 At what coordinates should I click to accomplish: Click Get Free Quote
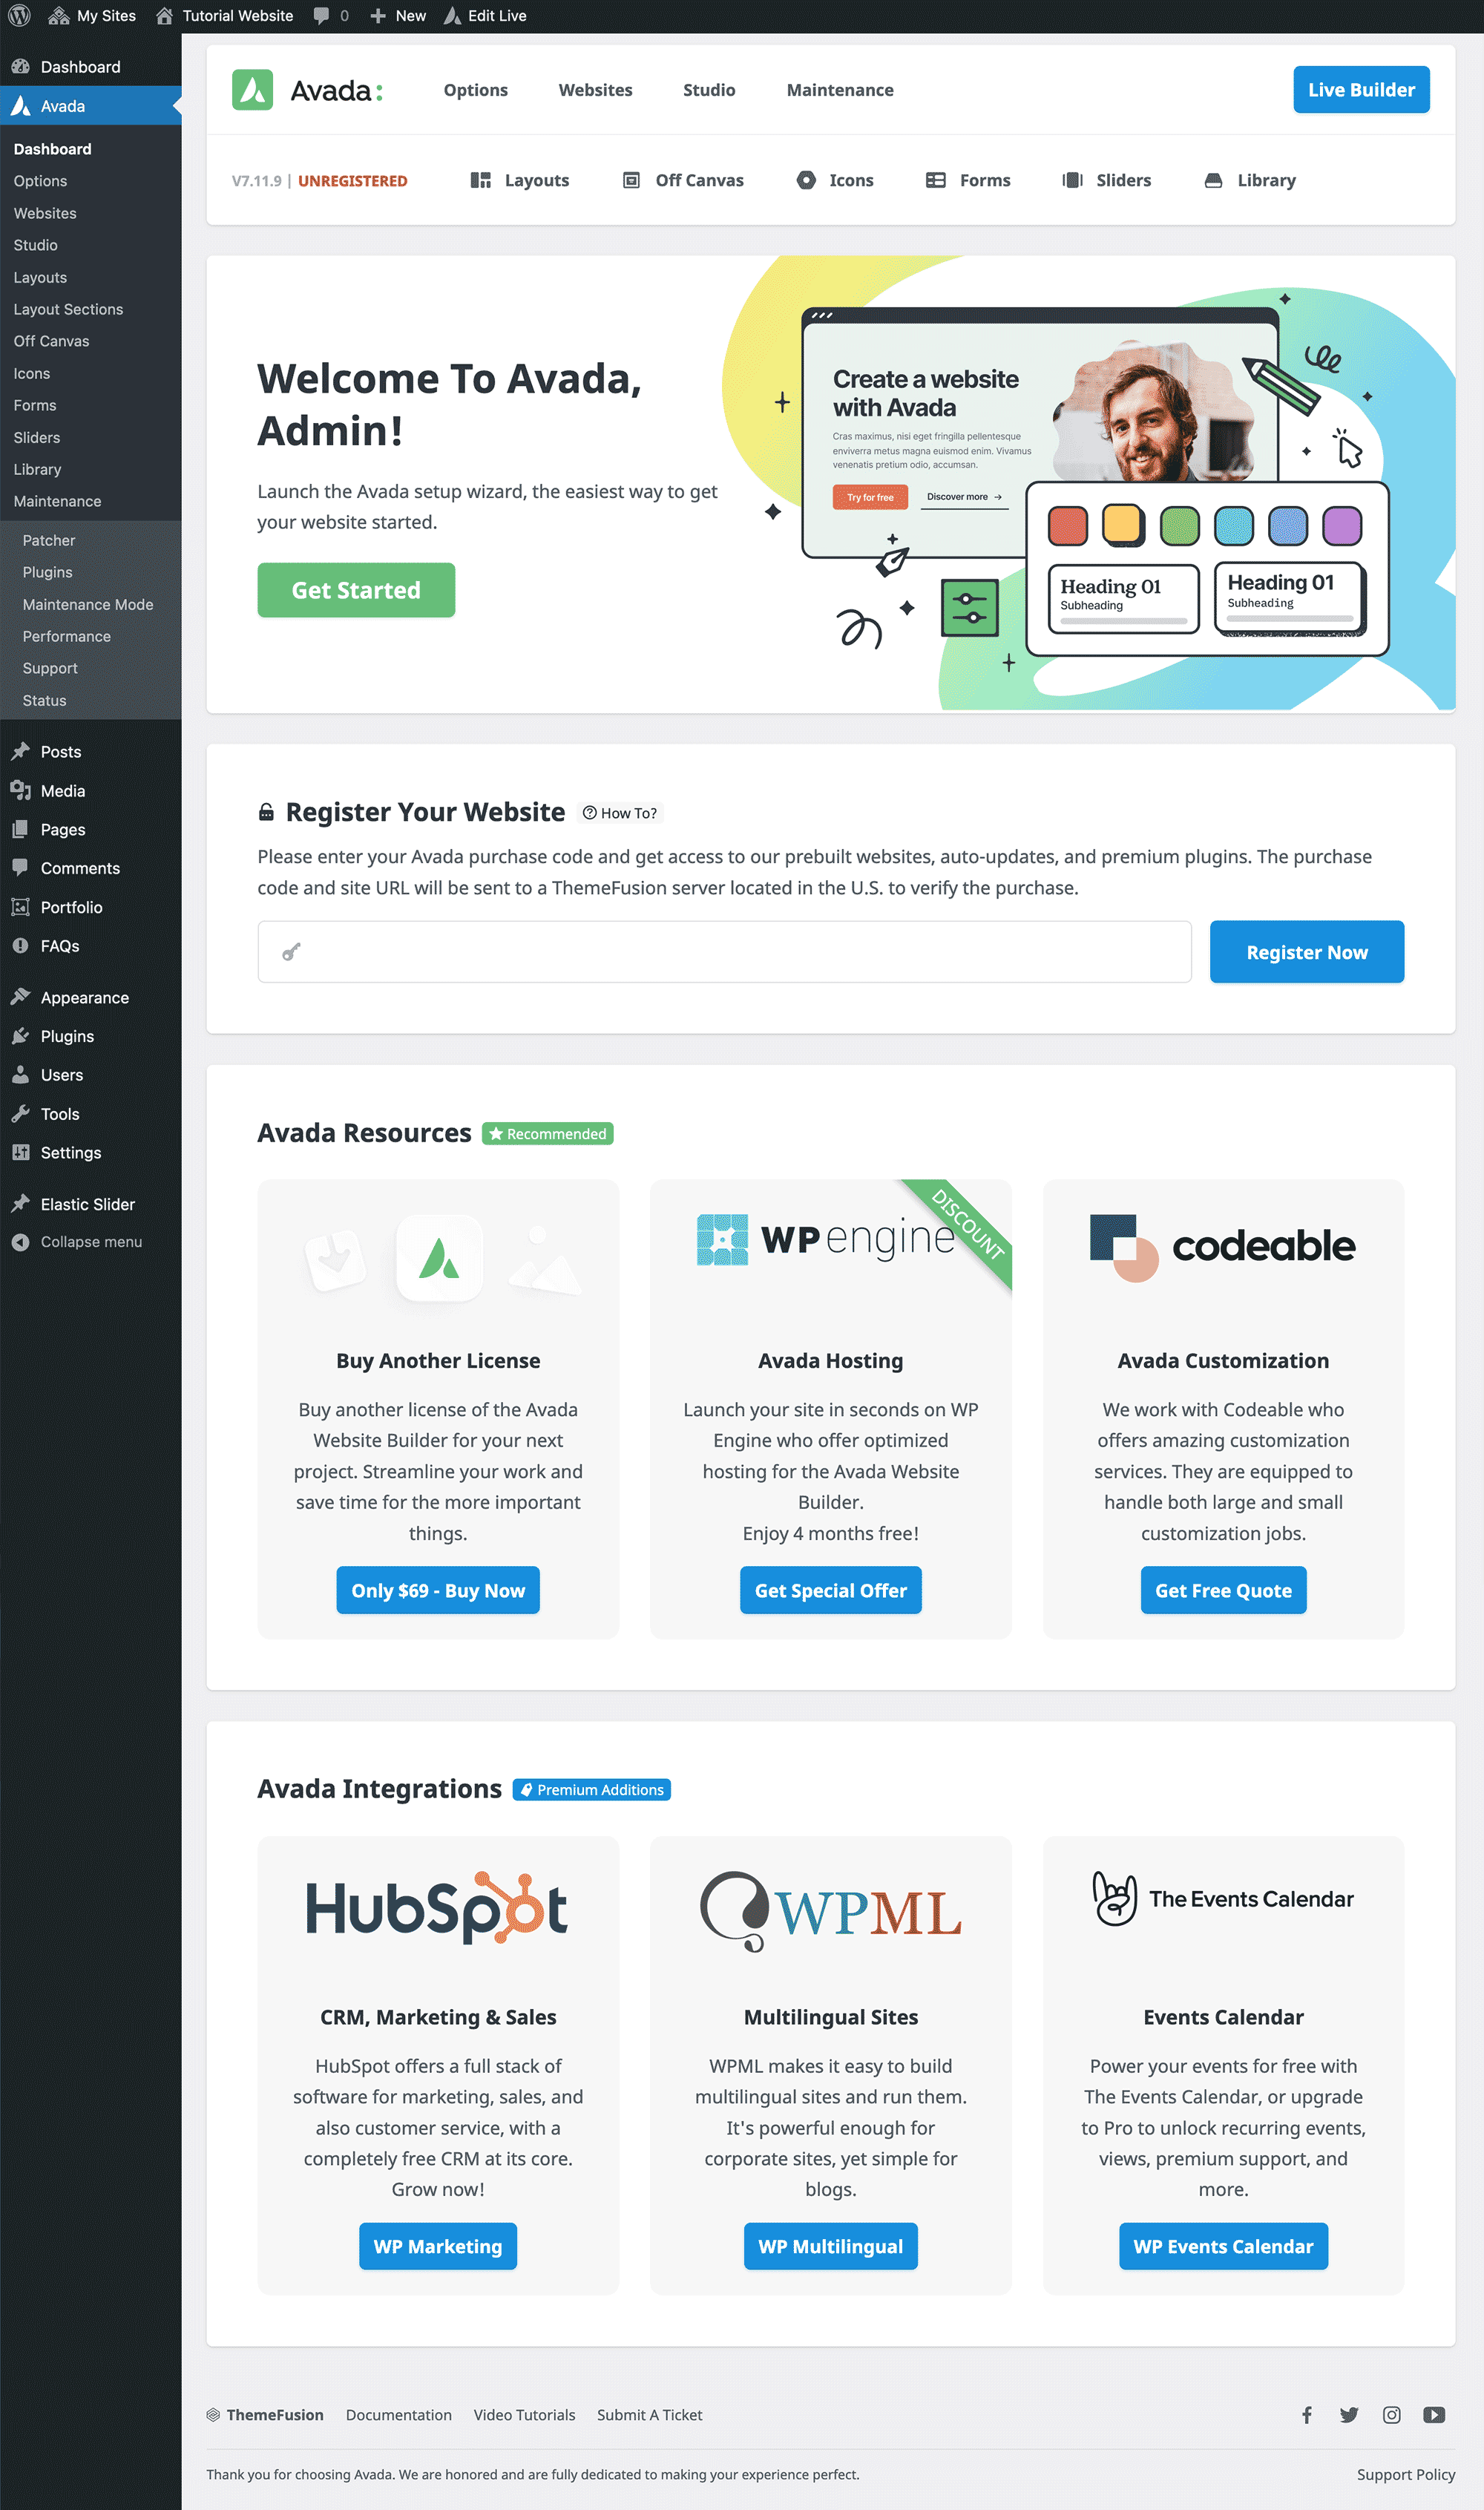point(1223,1590)
